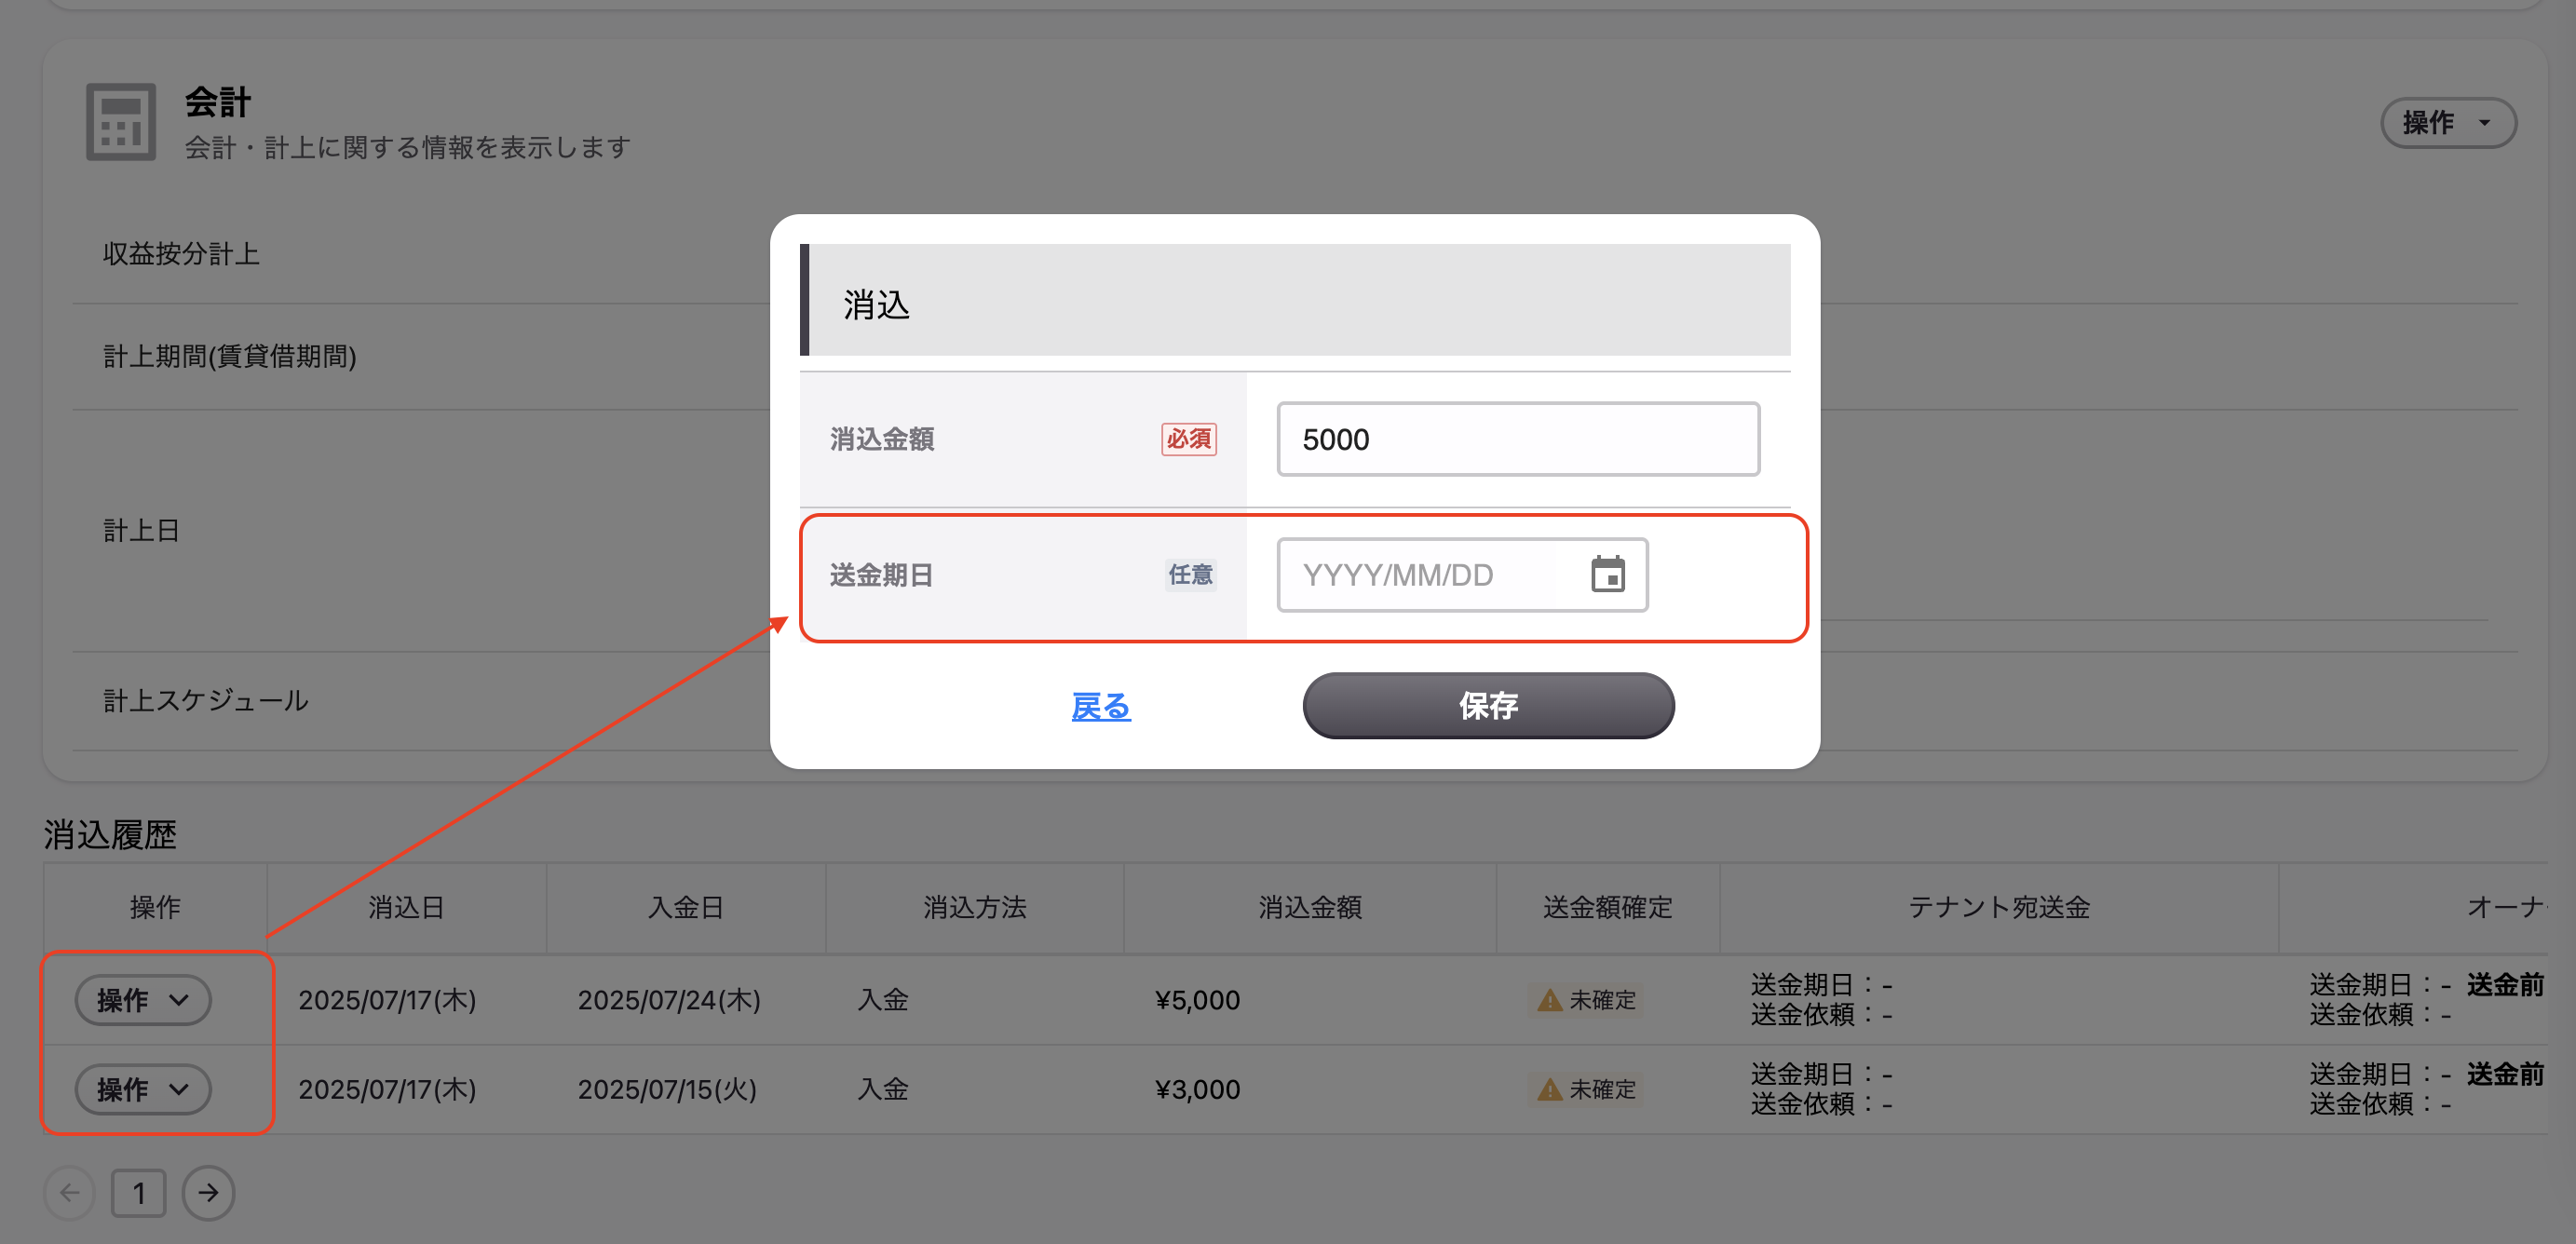Click the 保存 button
2576x1244 pixels.
[1488, 706]
